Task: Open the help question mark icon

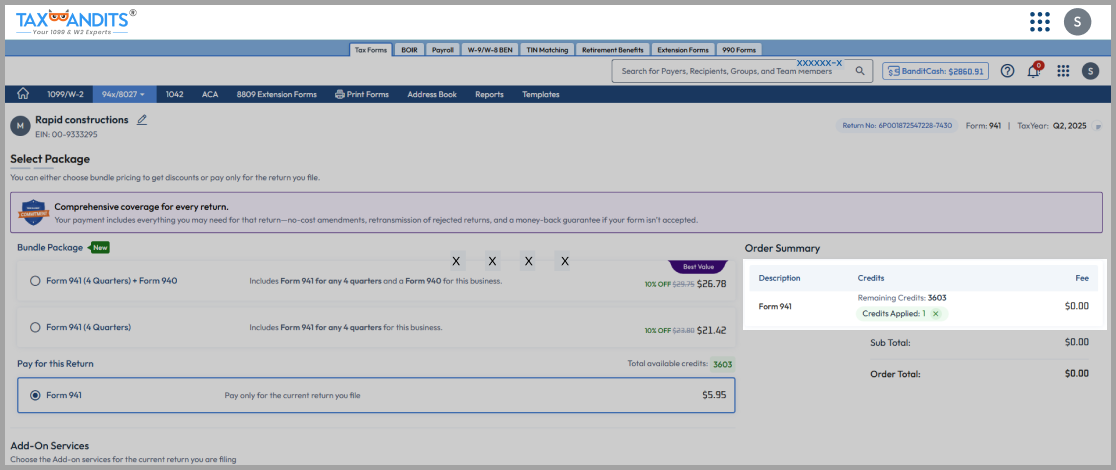Action: [1007, 70]
